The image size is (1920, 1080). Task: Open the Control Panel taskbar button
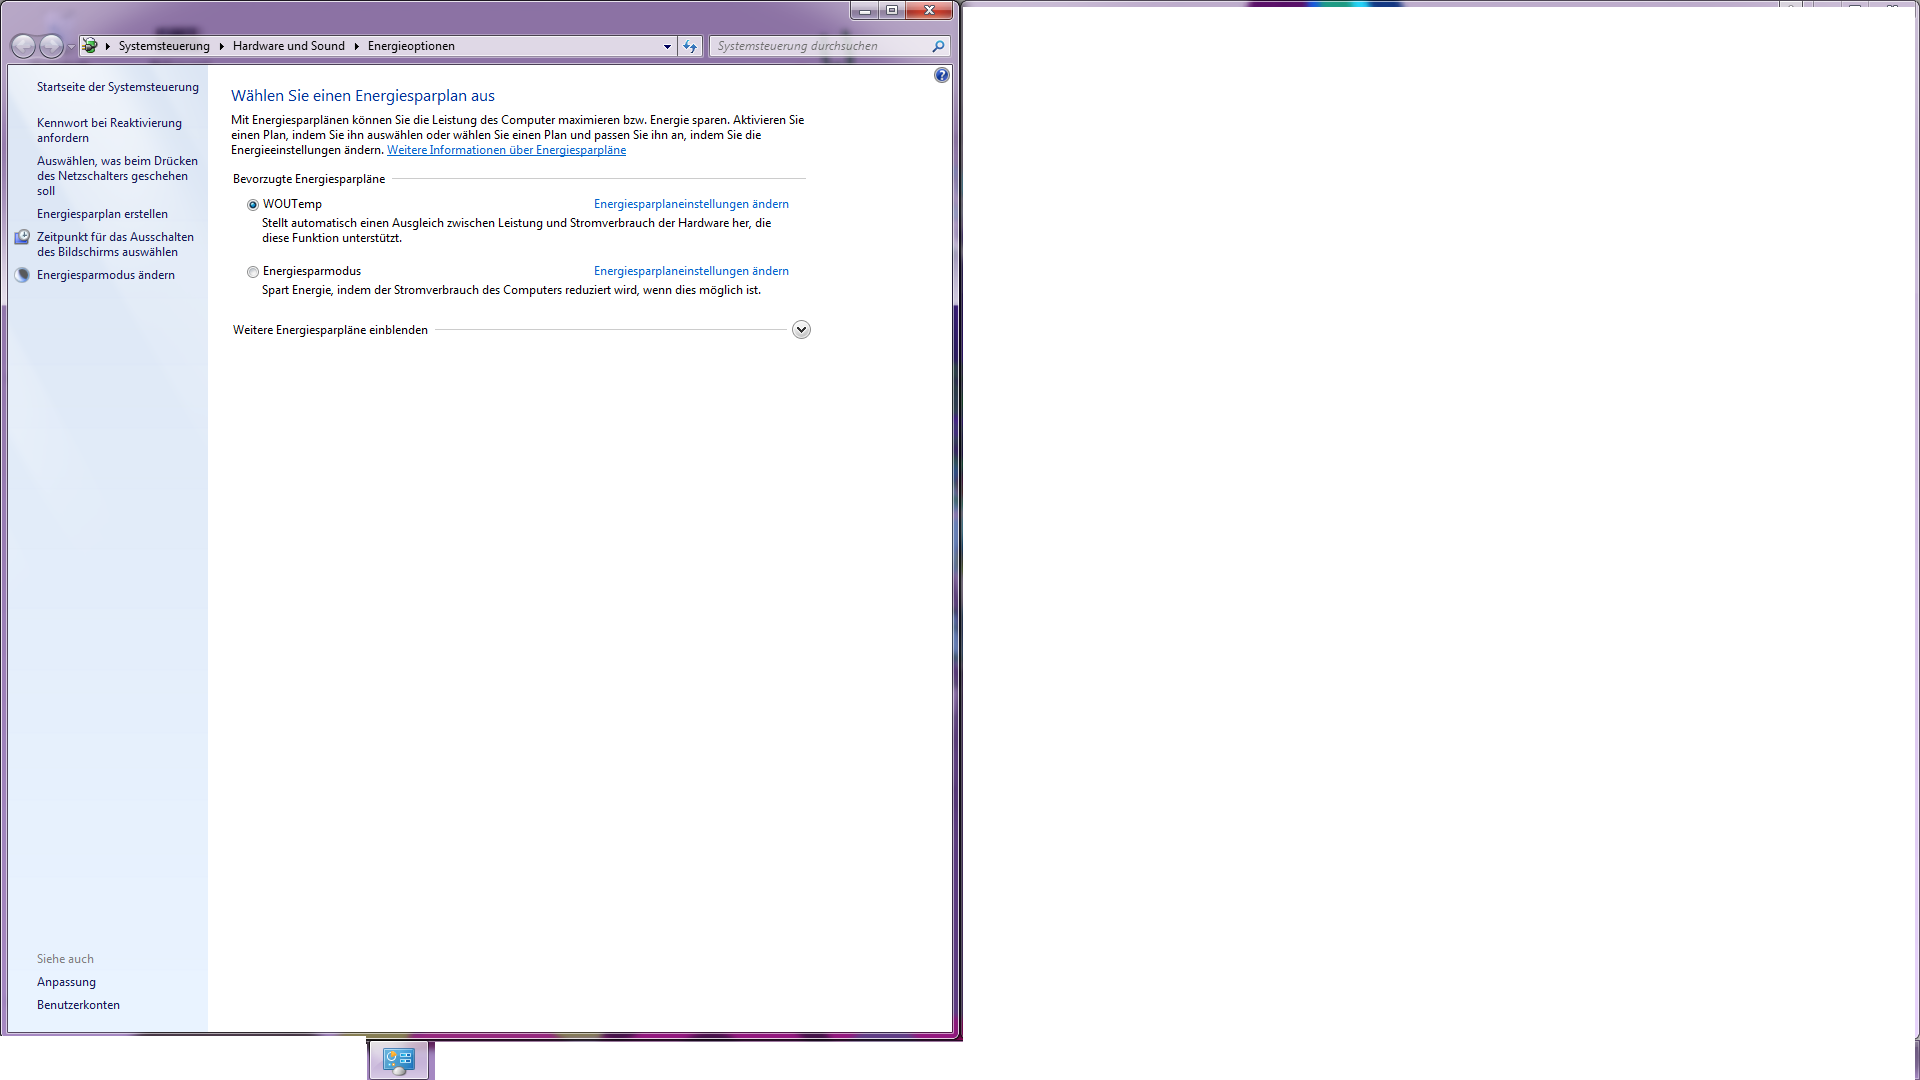[x=399, y=1060]
